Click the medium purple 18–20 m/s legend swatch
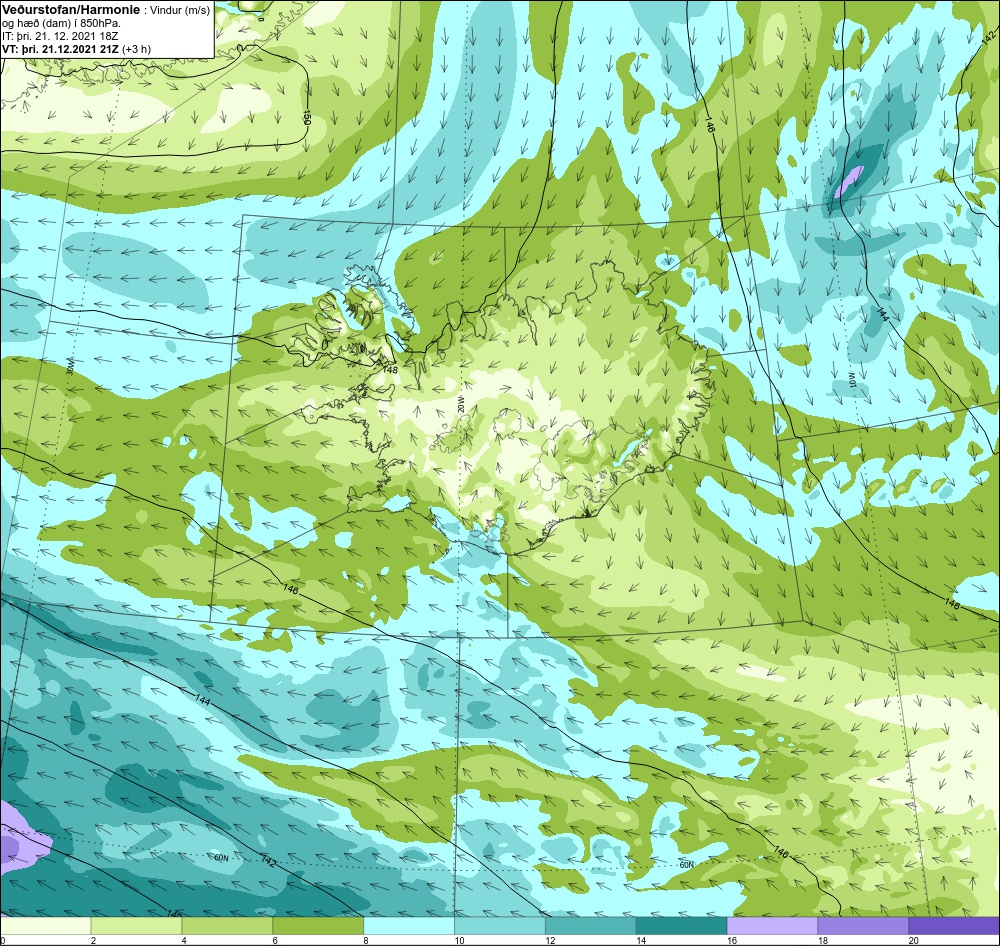Screen dimensions: 1000x946 point(864,926)
